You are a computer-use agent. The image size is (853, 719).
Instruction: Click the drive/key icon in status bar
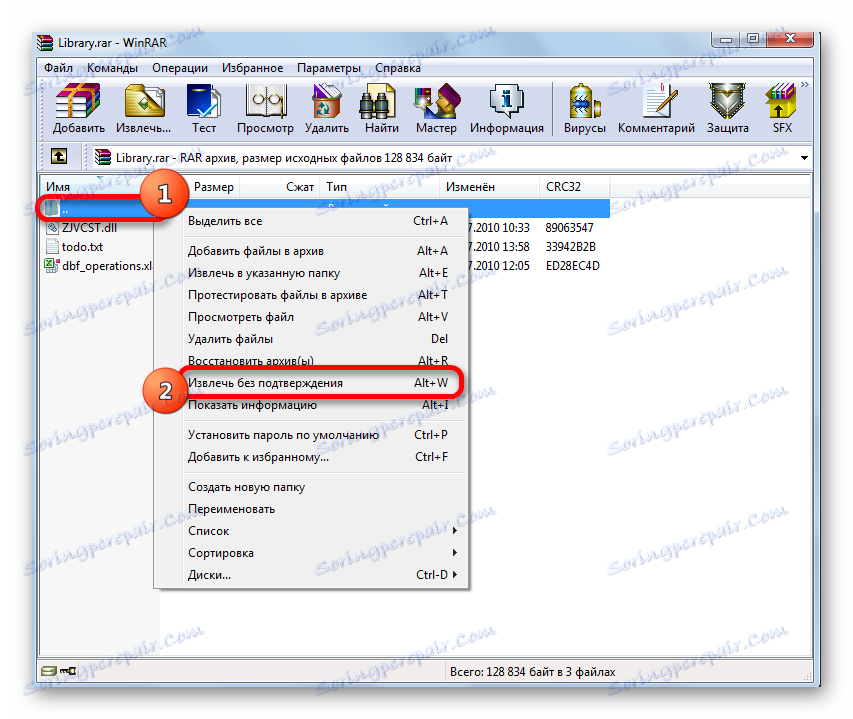tap(58, 671)
